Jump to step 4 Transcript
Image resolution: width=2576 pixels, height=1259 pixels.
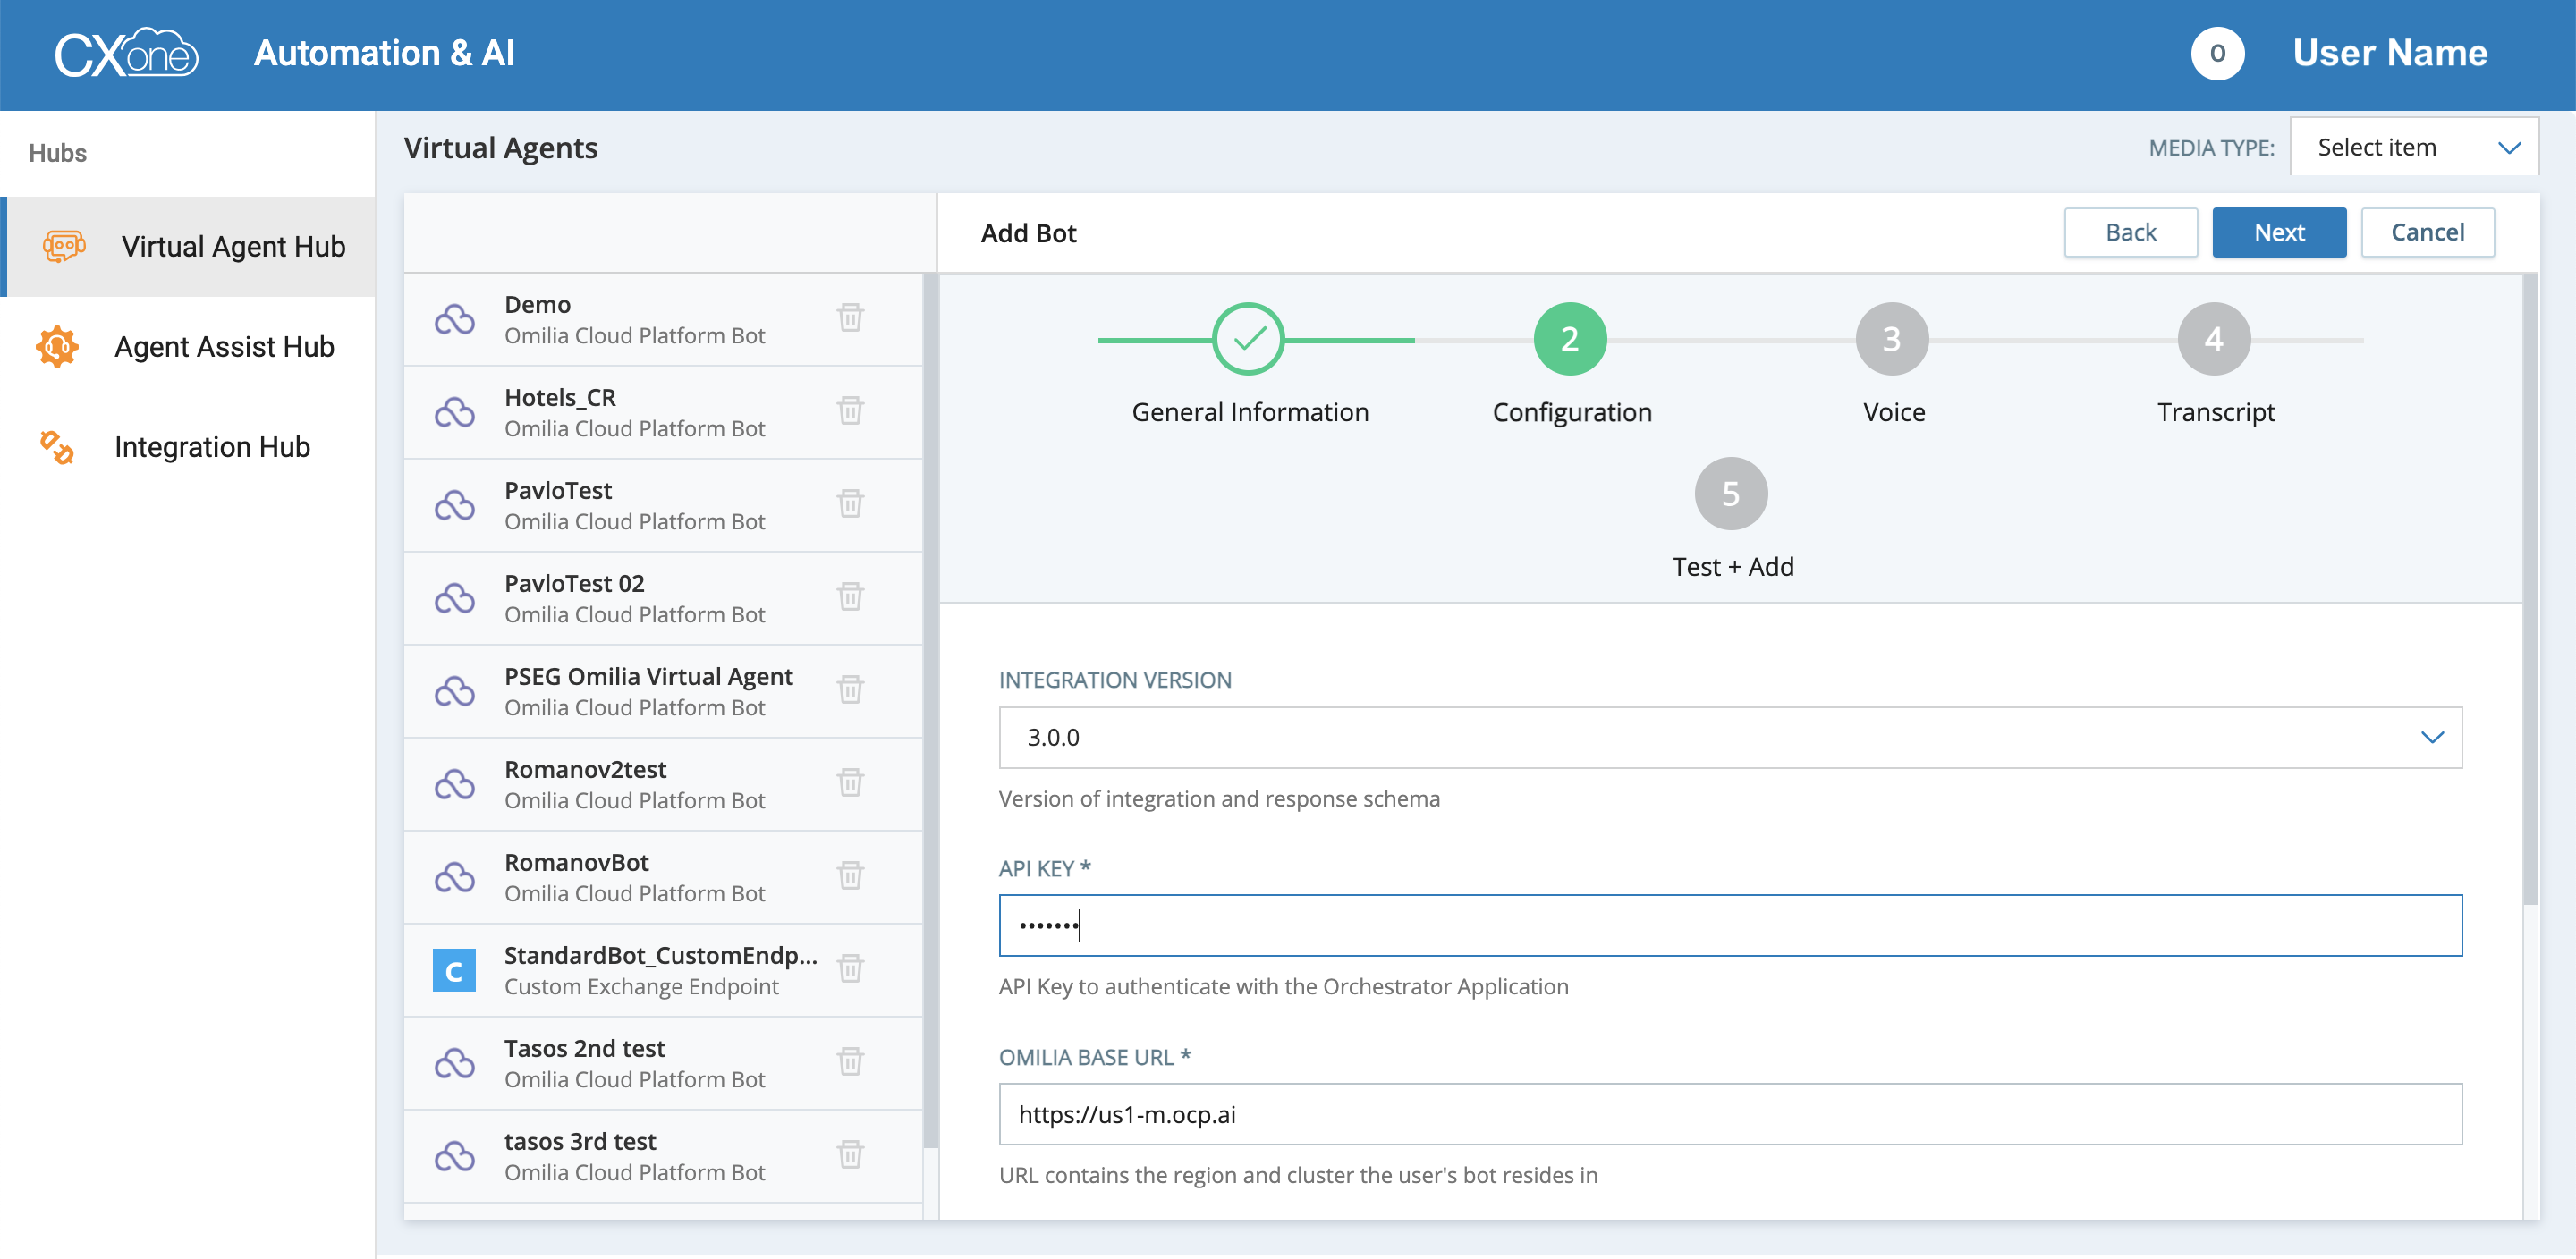click(2214, 340)
